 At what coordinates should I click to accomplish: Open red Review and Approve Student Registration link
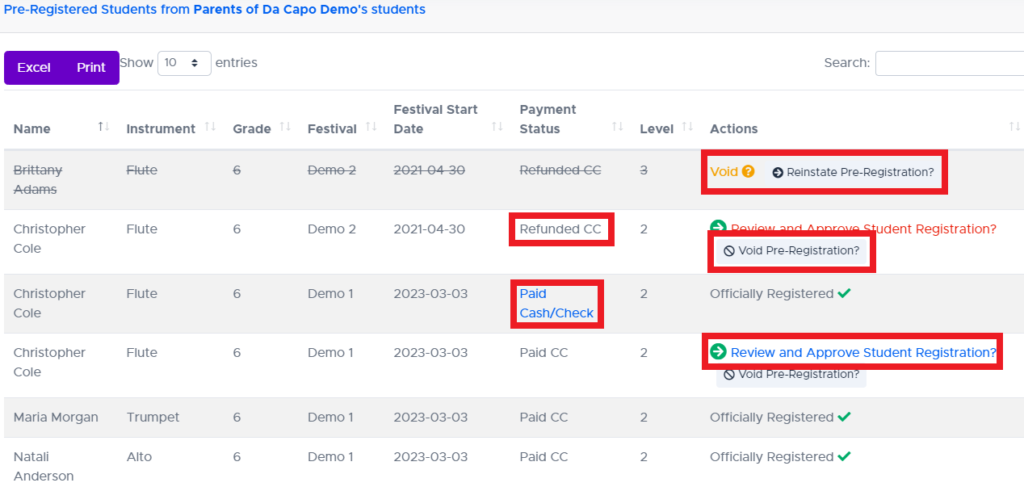(x=863, y=229)
